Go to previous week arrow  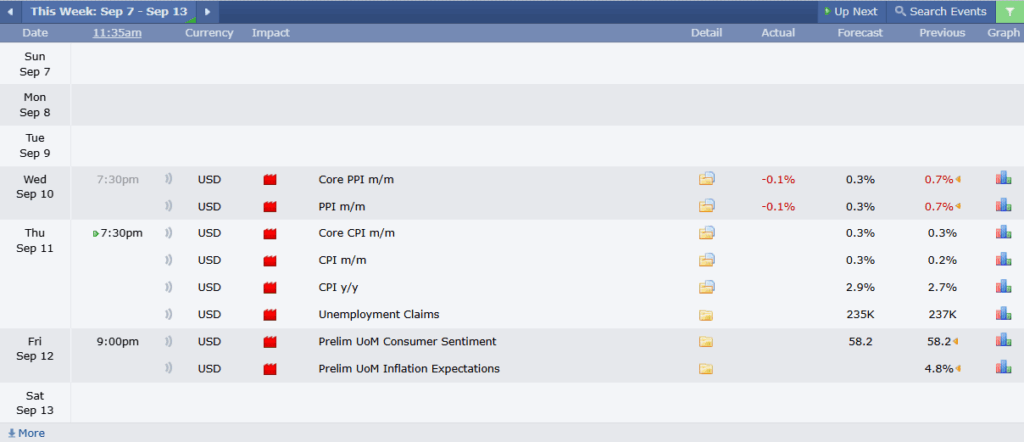coord(10,12)
